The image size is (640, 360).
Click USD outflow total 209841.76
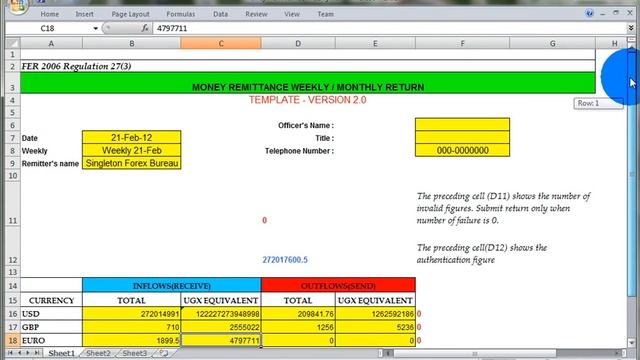pos(298,313)
